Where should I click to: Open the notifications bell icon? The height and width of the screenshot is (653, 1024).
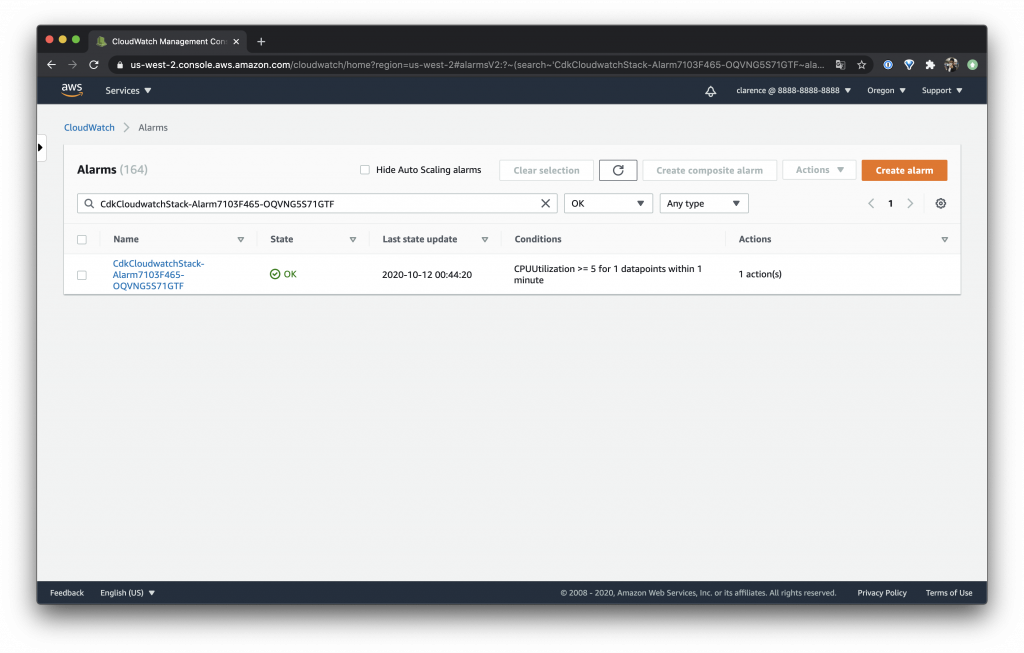[711, 91]
